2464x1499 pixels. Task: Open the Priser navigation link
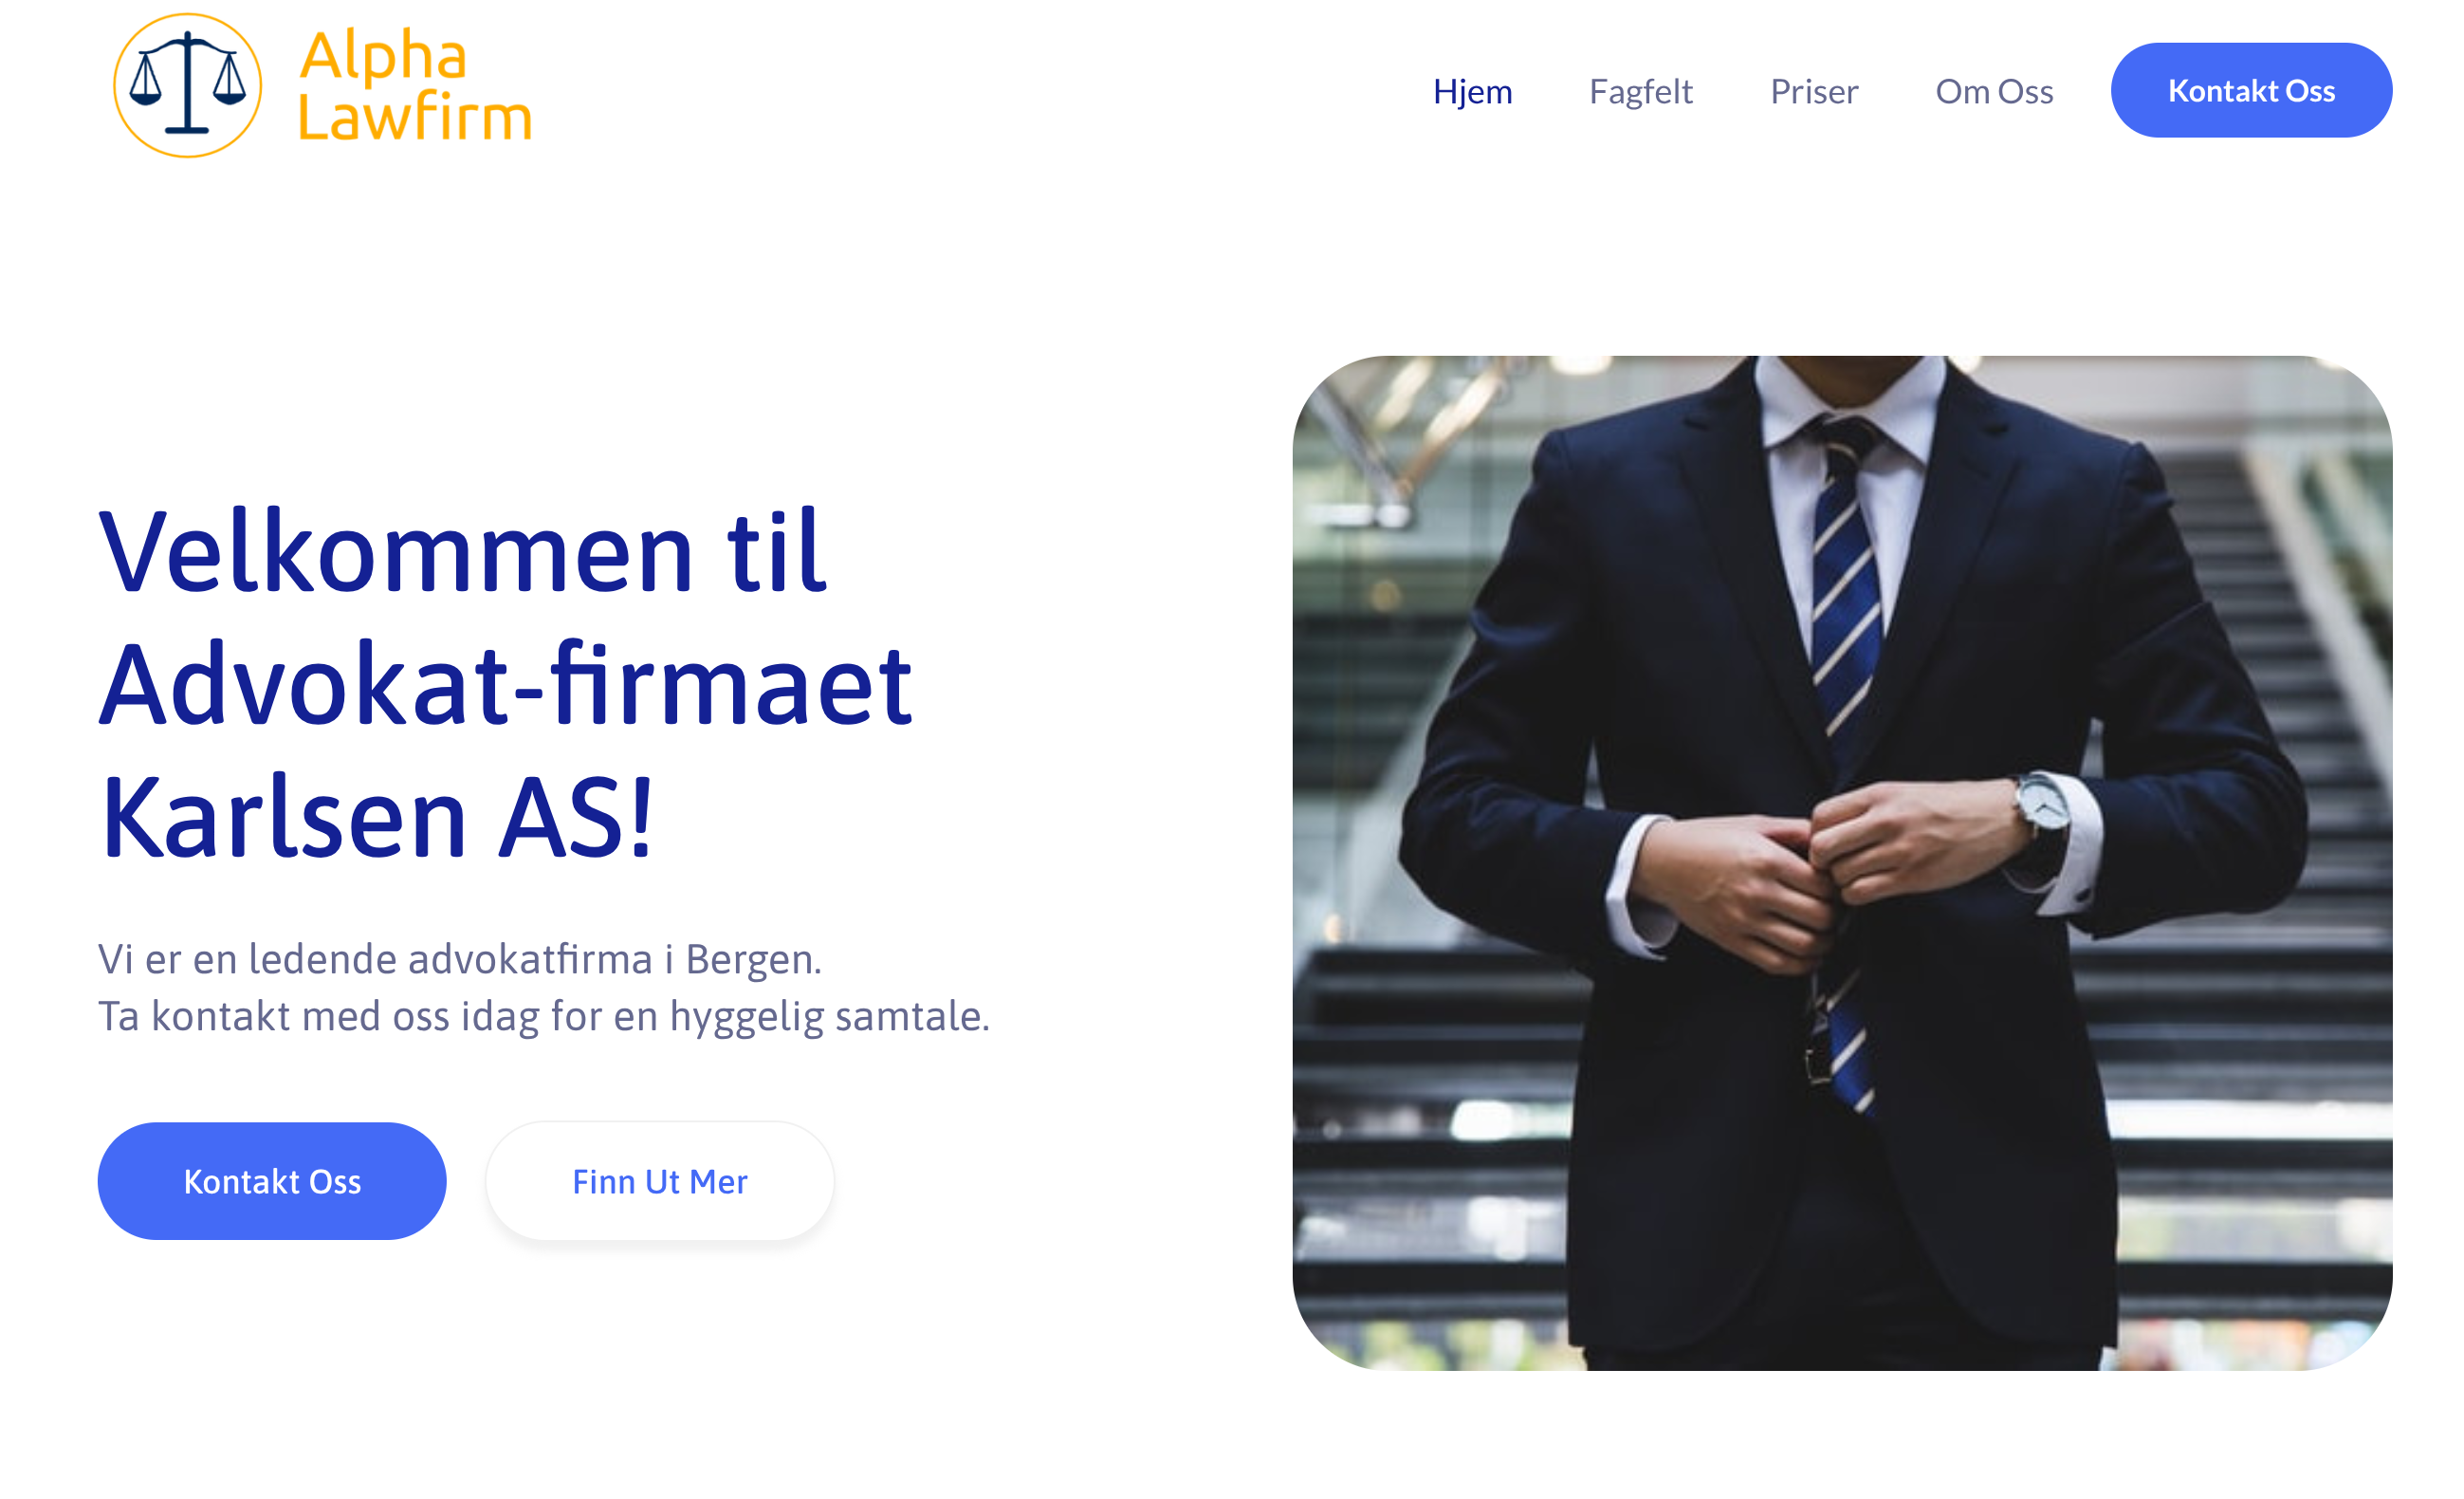tap(1814, 91)
